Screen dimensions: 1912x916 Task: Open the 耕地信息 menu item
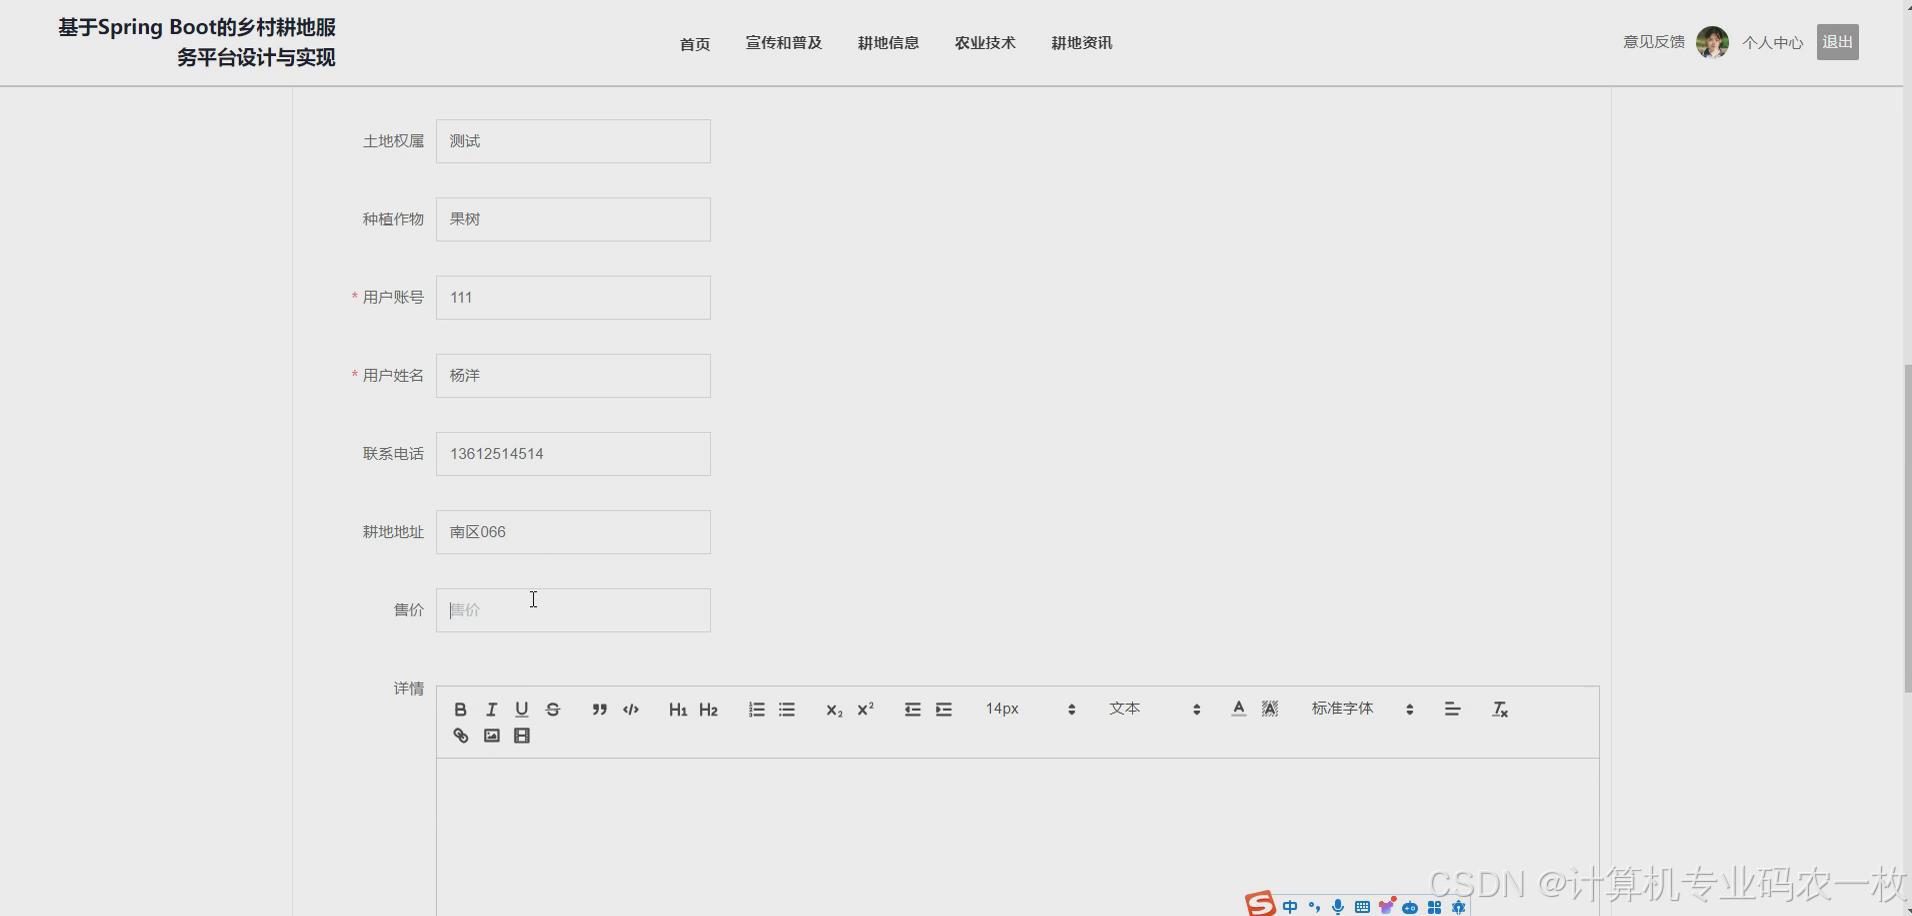click(888, 43)
